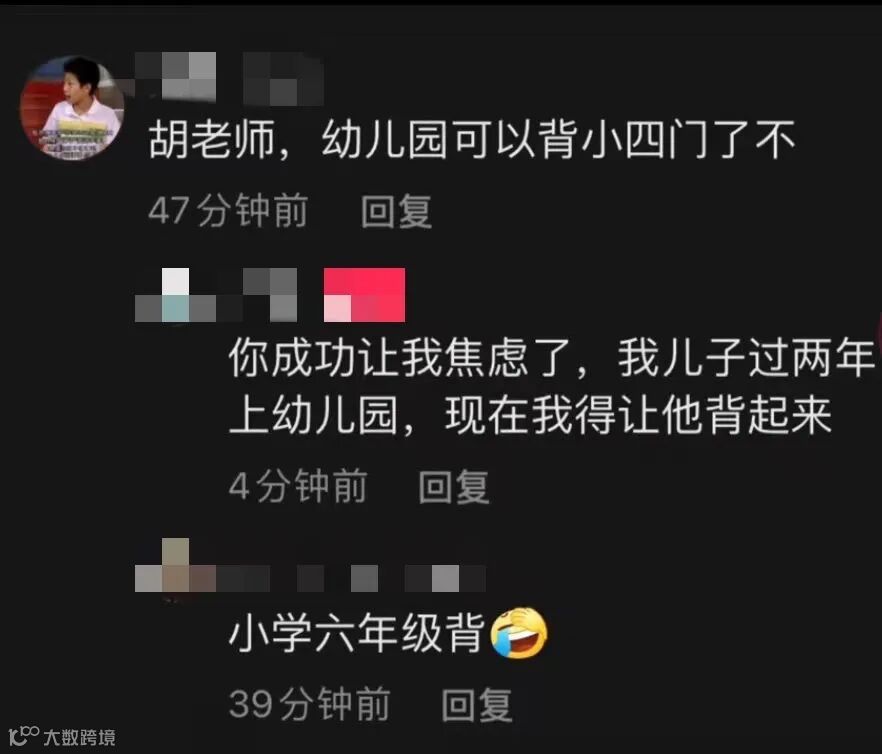882x754 pixels.
Task: Click the 47分钟前 timestamp
Action: (228, 212)
